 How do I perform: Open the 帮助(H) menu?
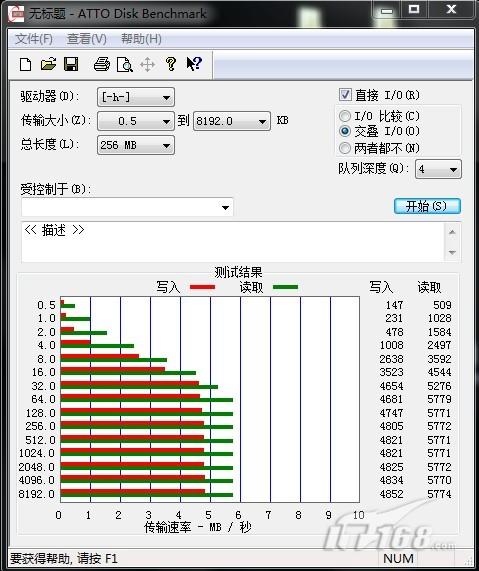141,39
